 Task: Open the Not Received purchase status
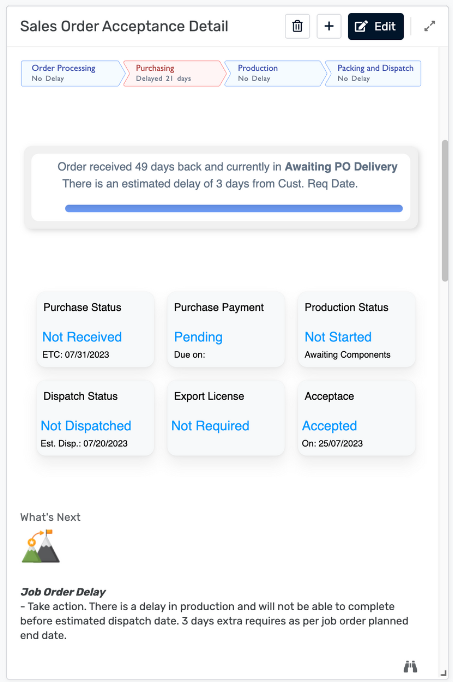coord(82,337)
